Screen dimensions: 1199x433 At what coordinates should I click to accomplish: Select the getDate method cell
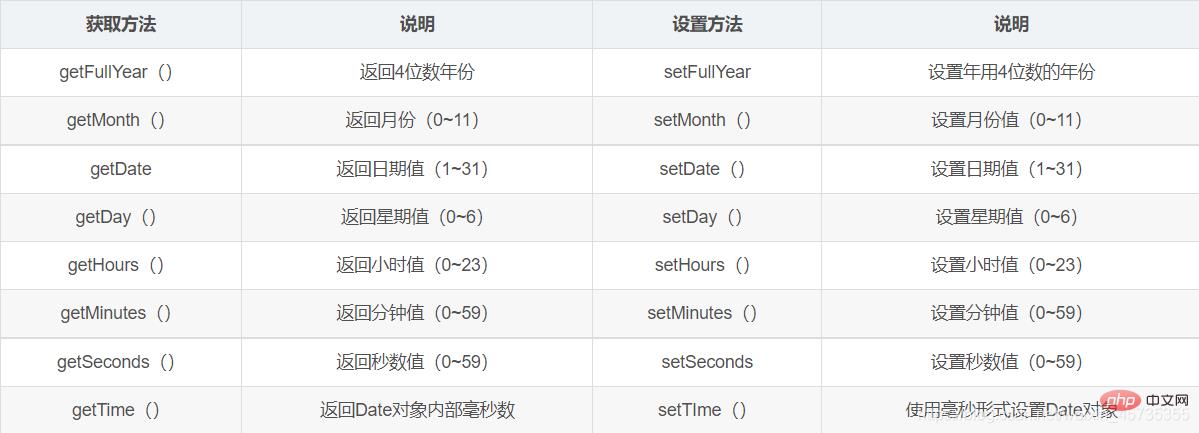click(x=121, y=169)
